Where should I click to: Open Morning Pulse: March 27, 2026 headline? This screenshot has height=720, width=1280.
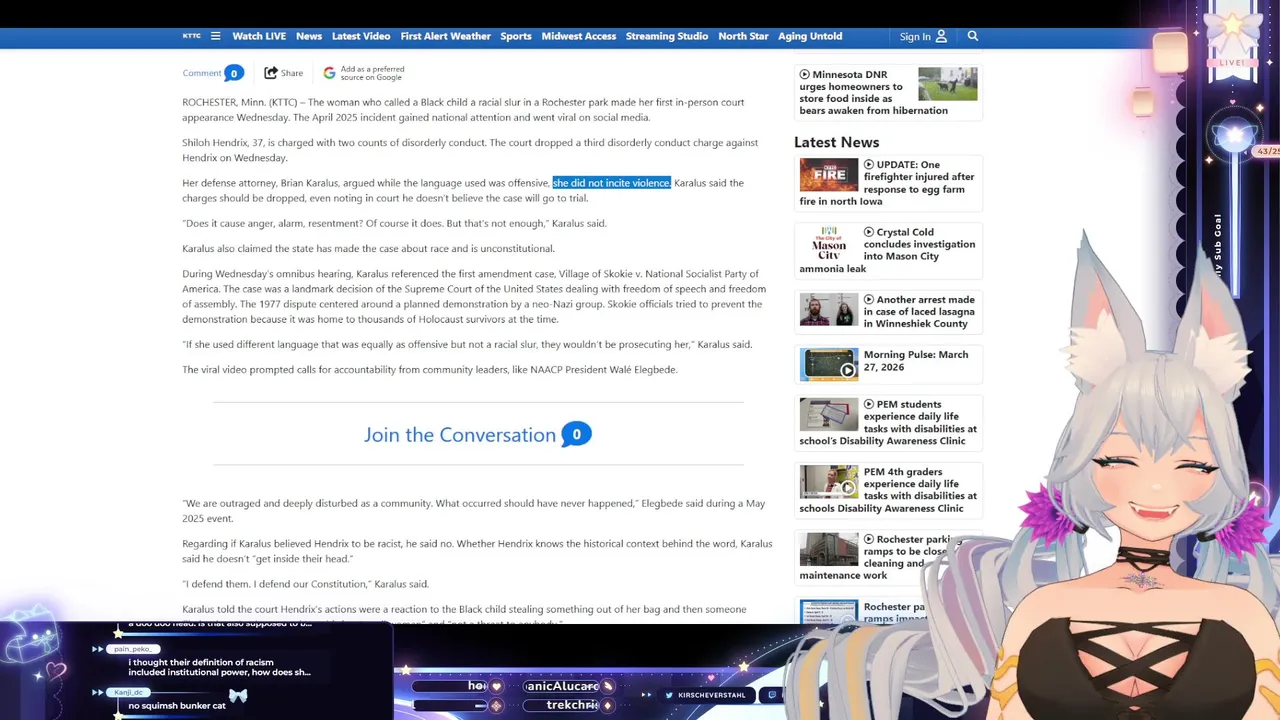(916, 361)
